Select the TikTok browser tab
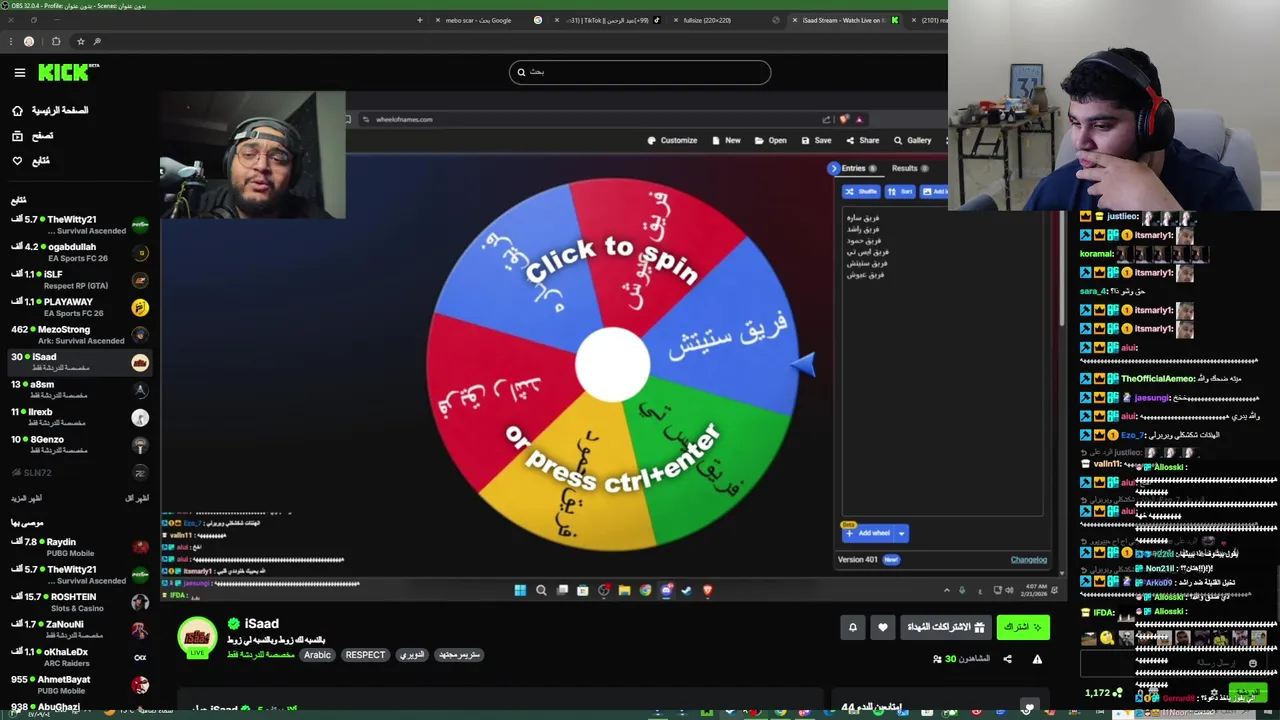 point(610,20)
